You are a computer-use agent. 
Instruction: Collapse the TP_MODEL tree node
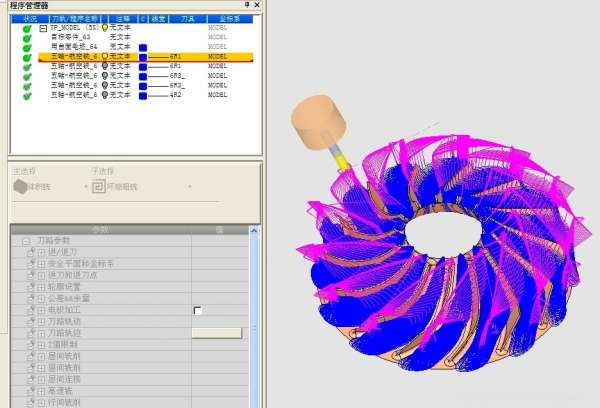[x=43, y=29]
